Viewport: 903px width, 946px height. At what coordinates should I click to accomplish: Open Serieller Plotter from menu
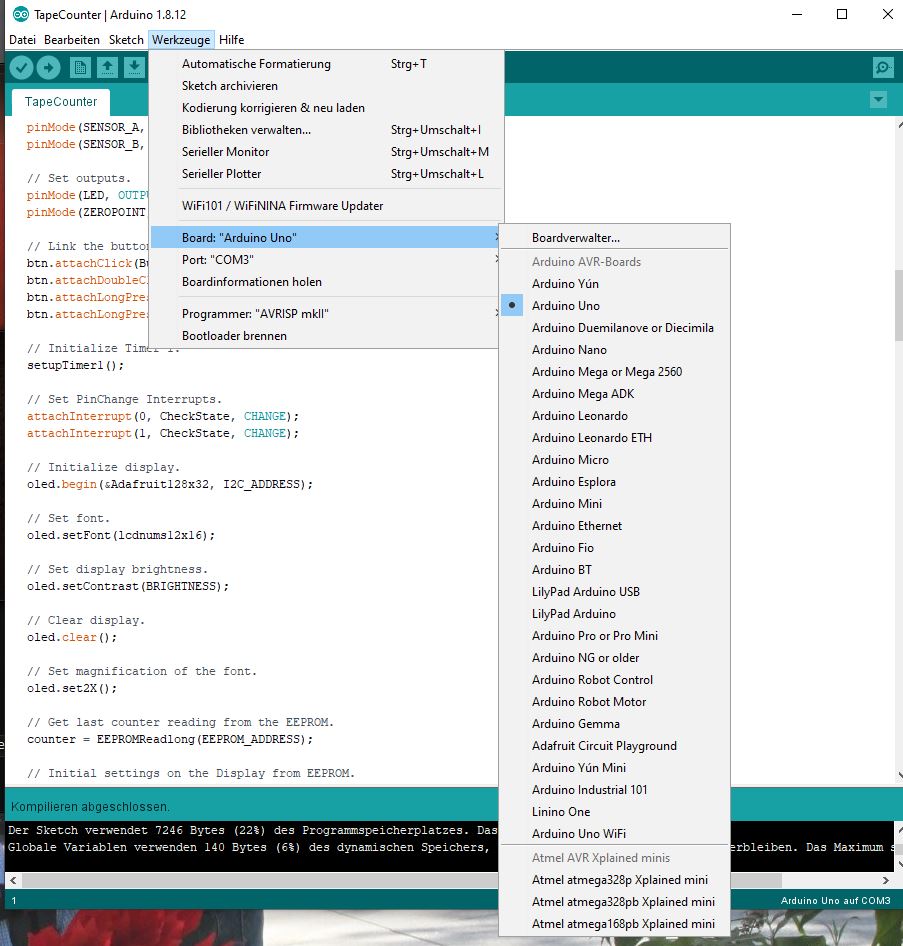click(x=325, y=174)
